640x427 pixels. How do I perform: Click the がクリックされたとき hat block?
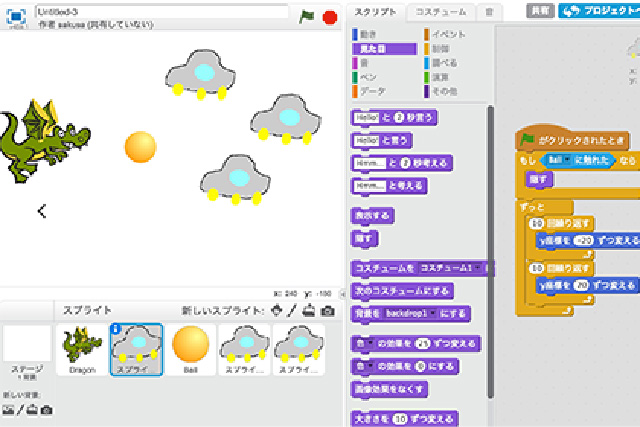572,139
